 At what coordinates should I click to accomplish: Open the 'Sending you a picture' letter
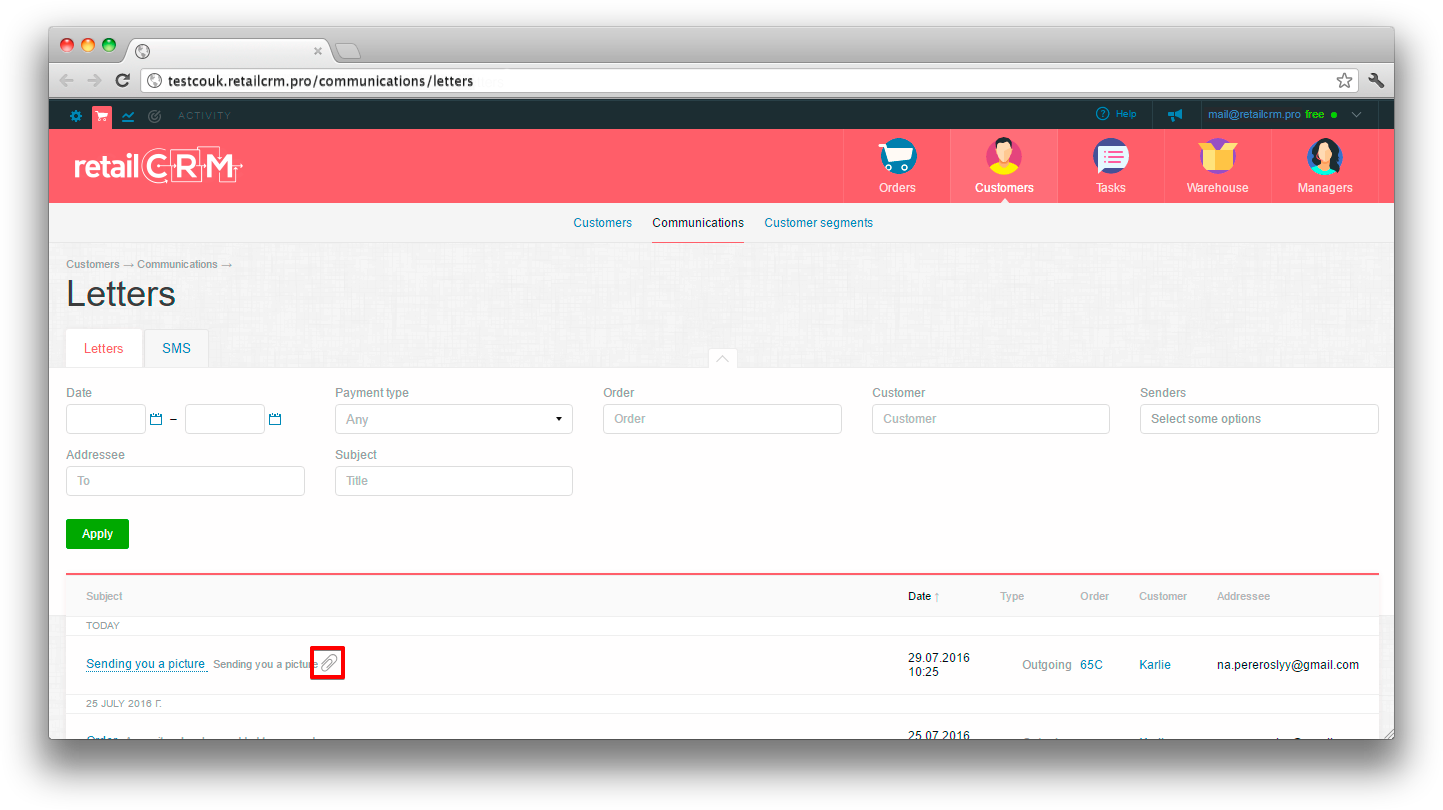coord(146,664)
